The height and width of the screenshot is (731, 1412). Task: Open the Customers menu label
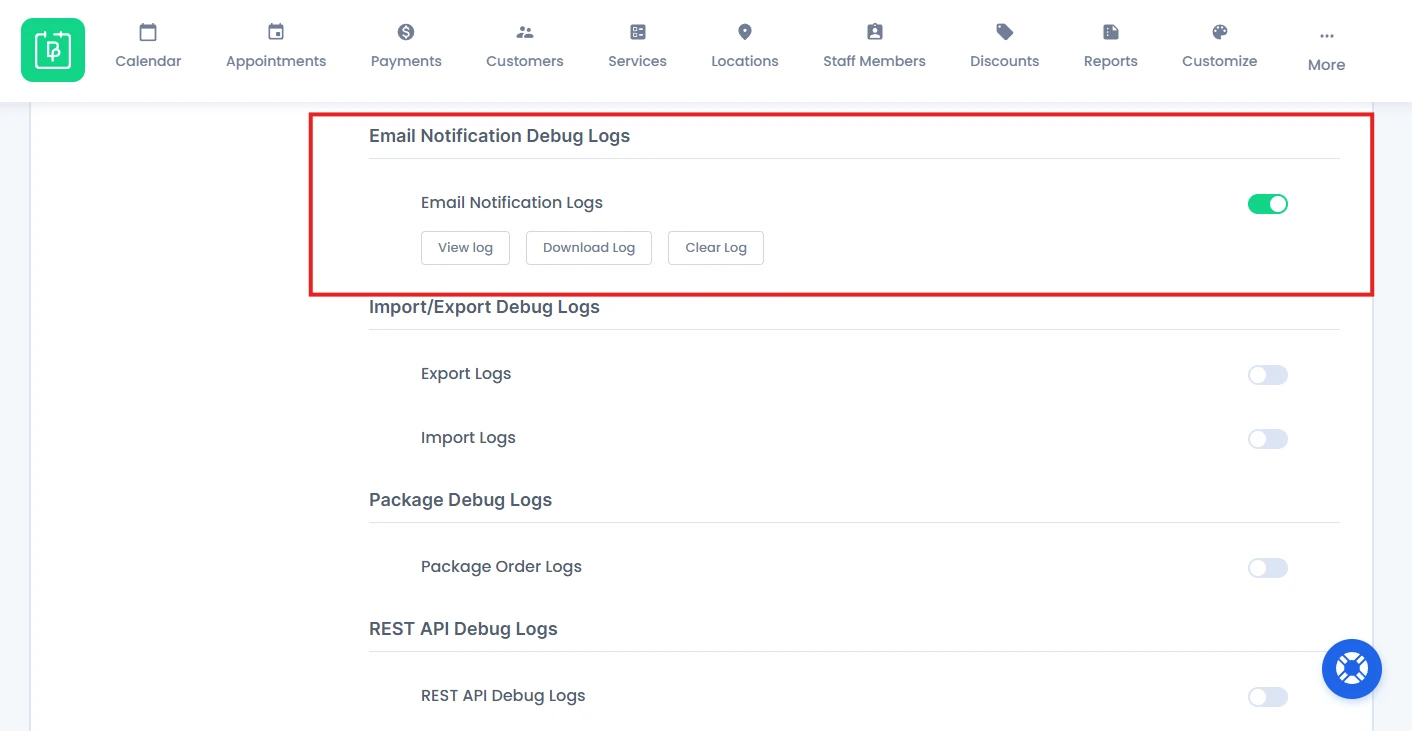[x=525, y=61]
